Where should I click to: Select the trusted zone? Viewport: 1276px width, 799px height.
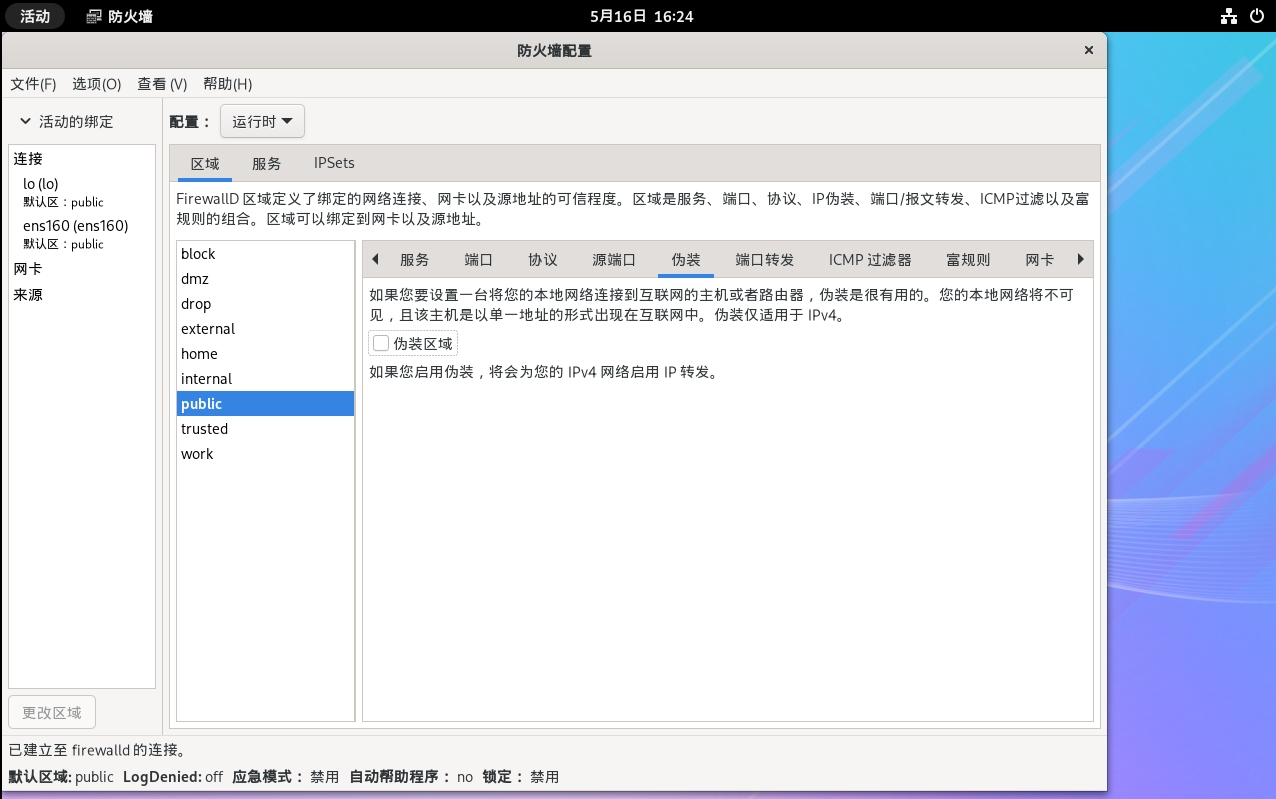point(266,429)
